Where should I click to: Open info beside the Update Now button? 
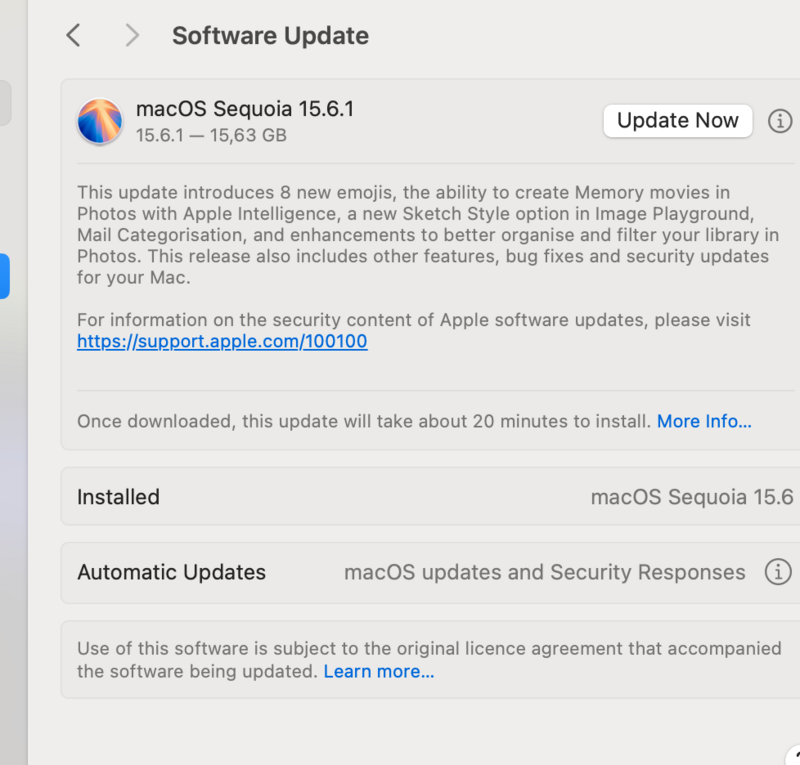[x=779, y=121]
